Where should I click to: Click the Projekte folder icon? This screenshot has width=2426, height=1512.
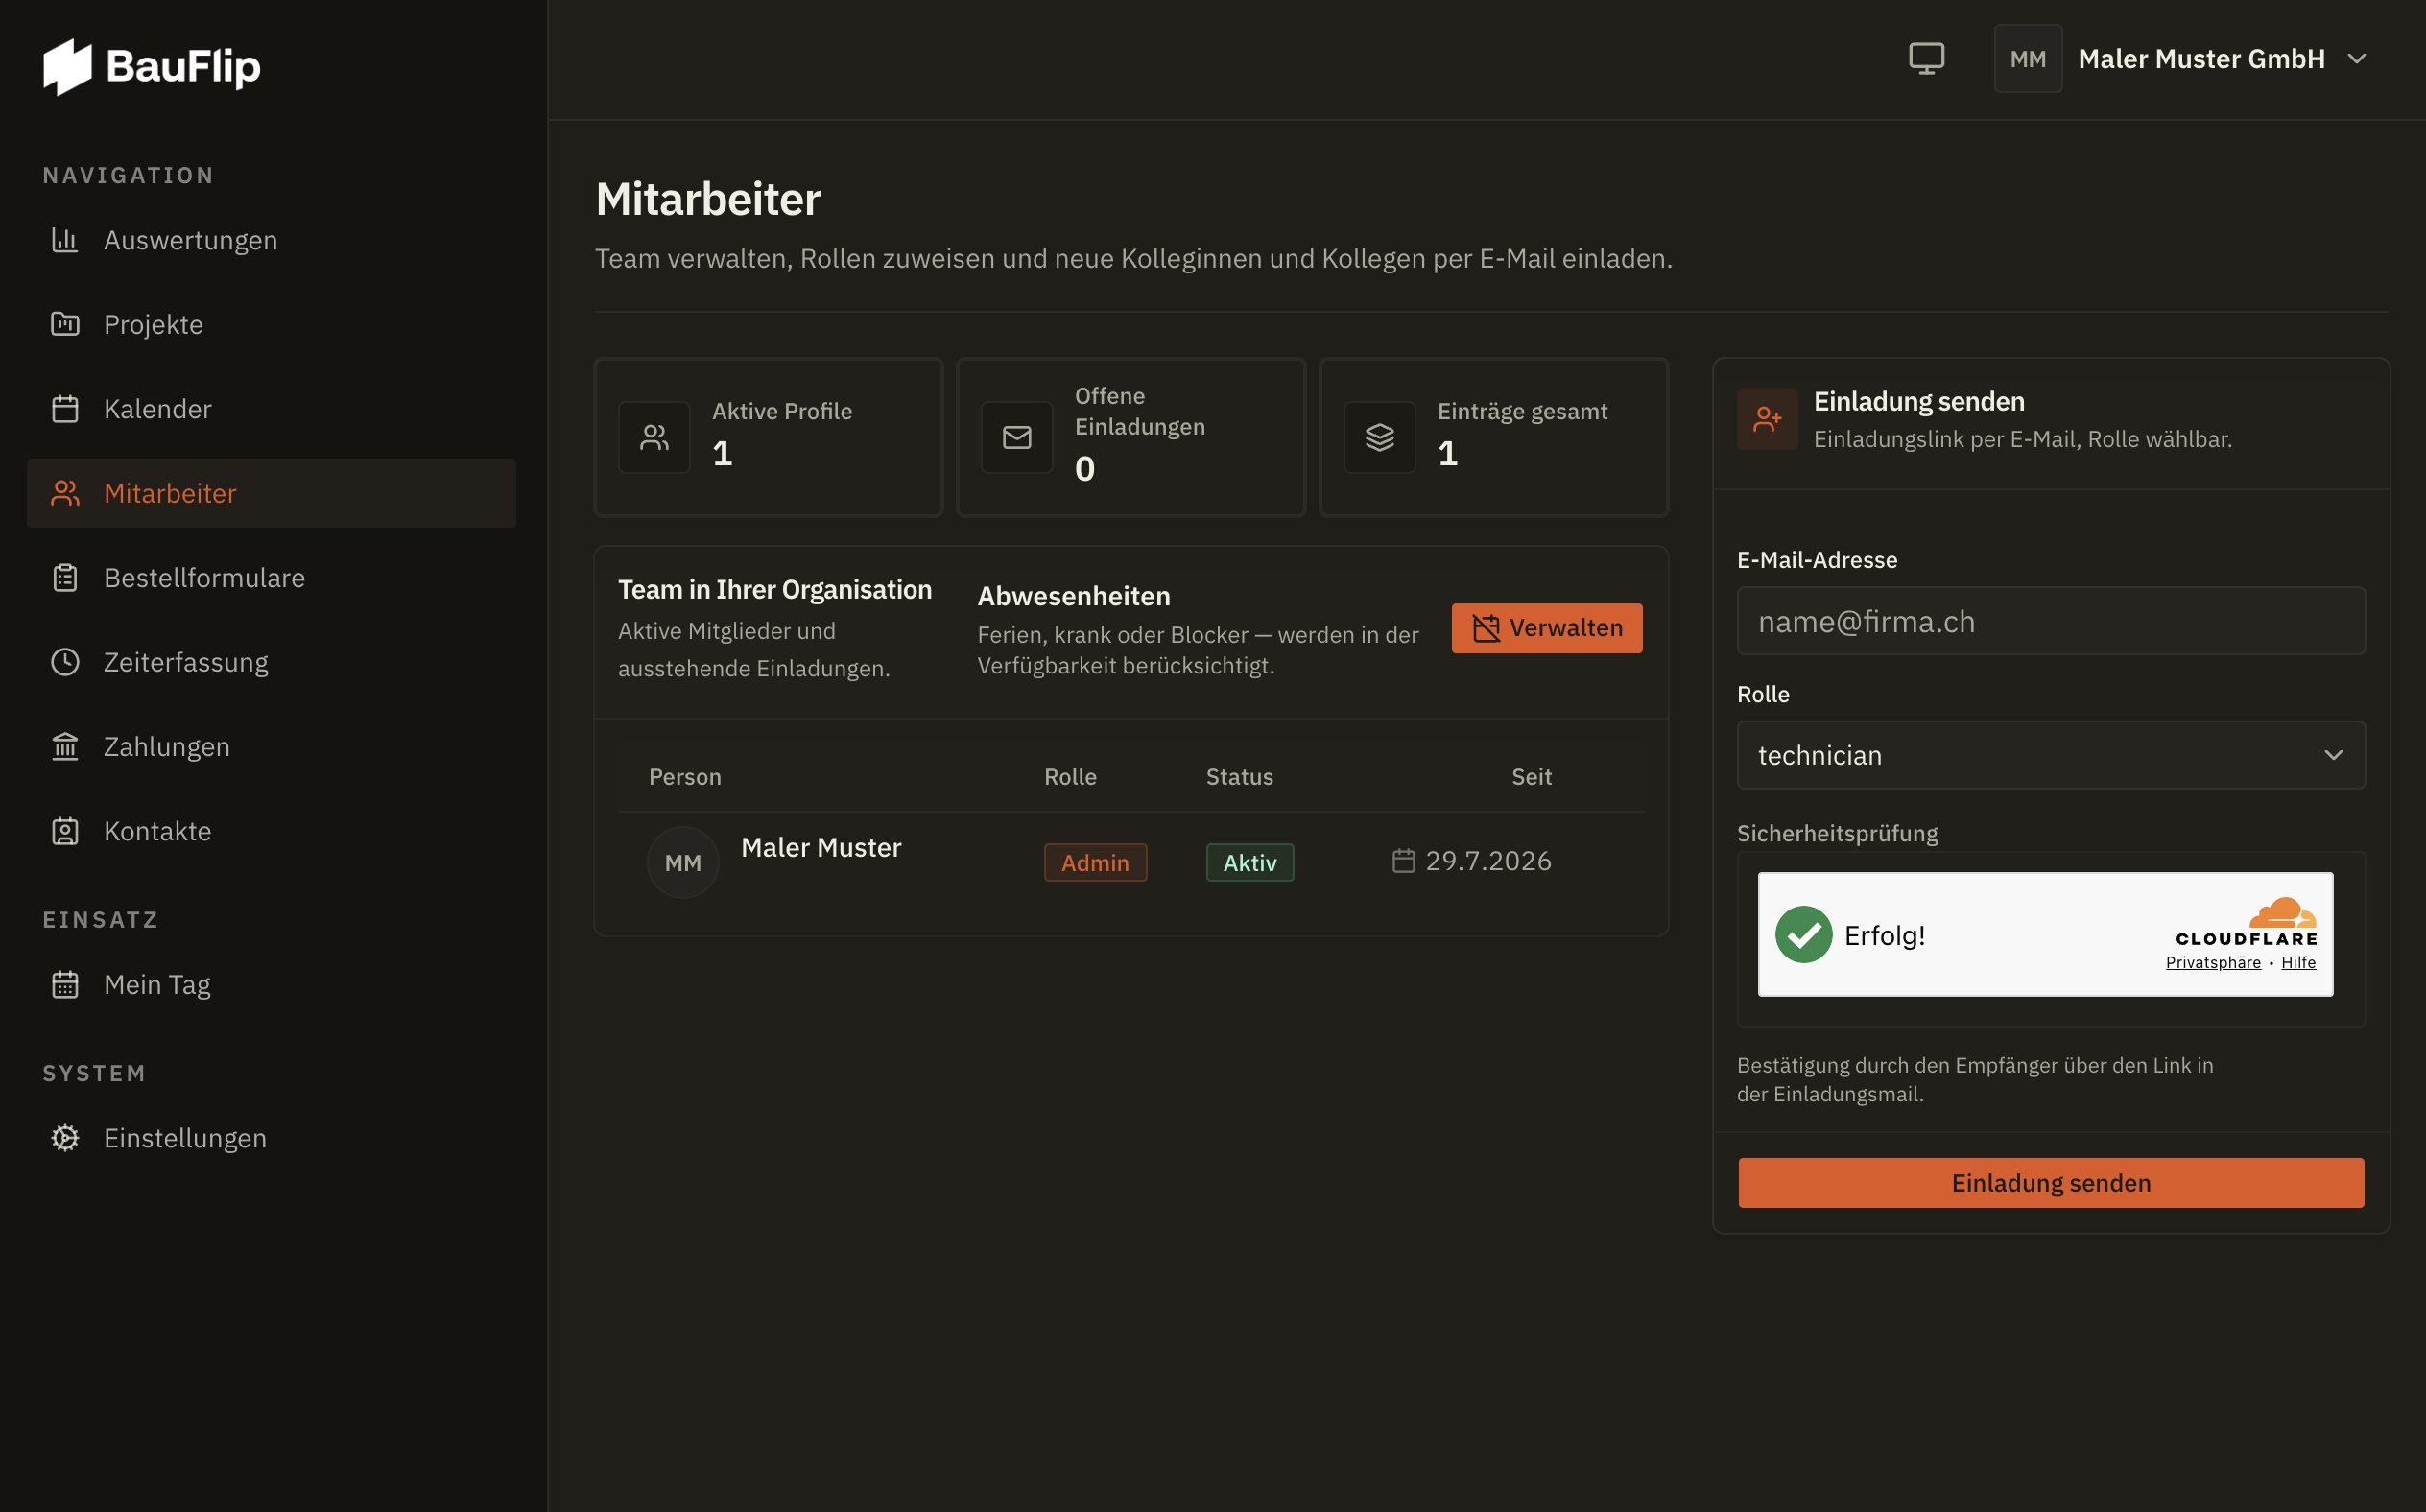click(65, 324)
